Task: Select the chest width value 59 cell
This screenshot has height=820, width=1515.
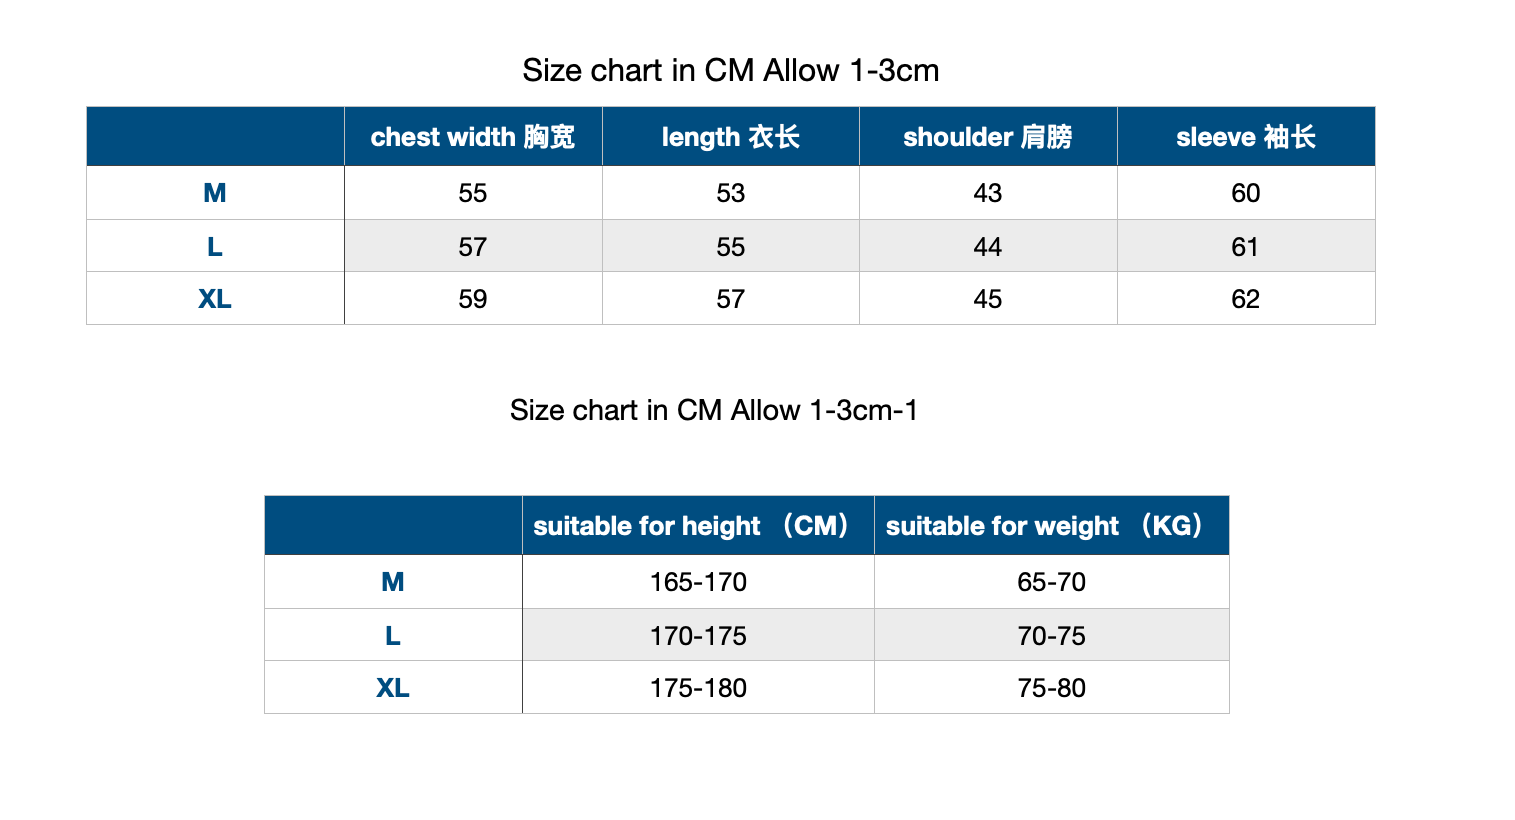Action: 473,299
